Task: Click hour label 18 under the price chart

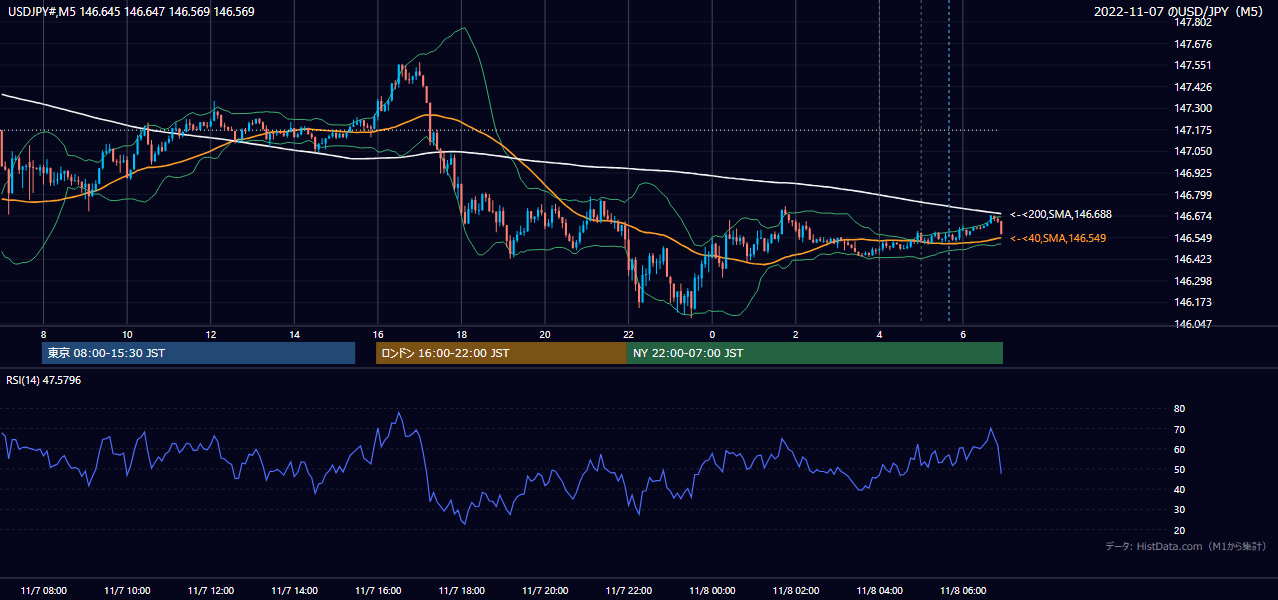Action: point(461,334)
